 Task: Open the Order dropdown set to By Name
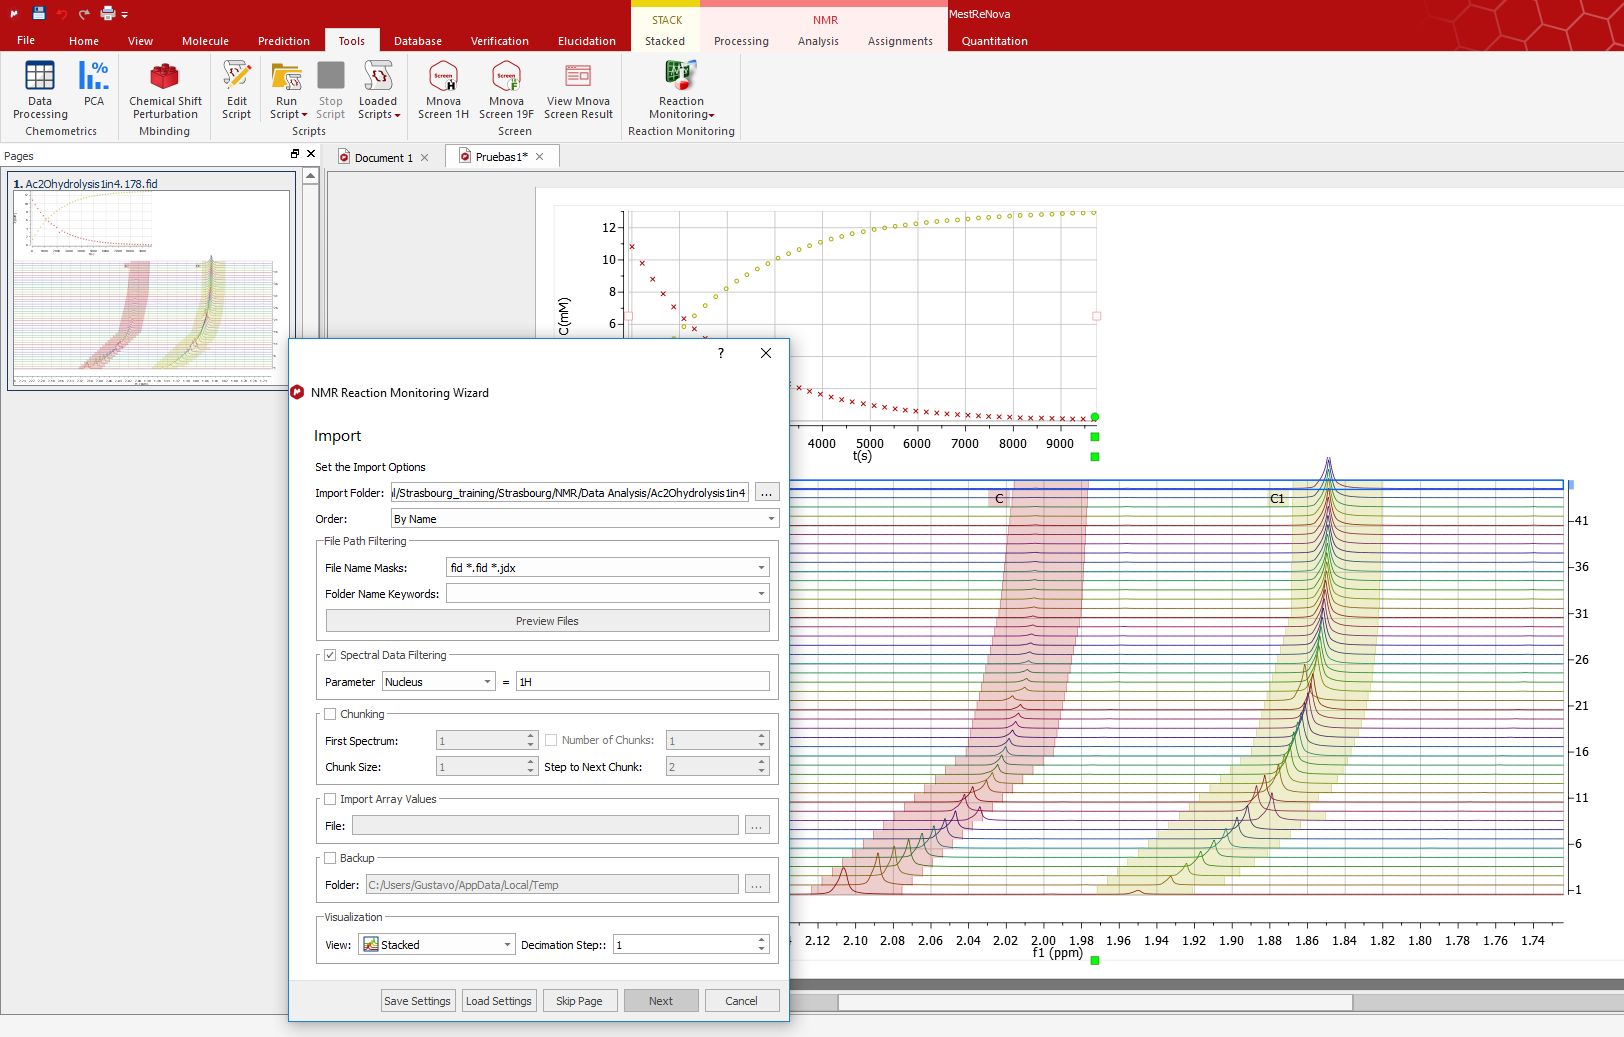pos(584,519)
